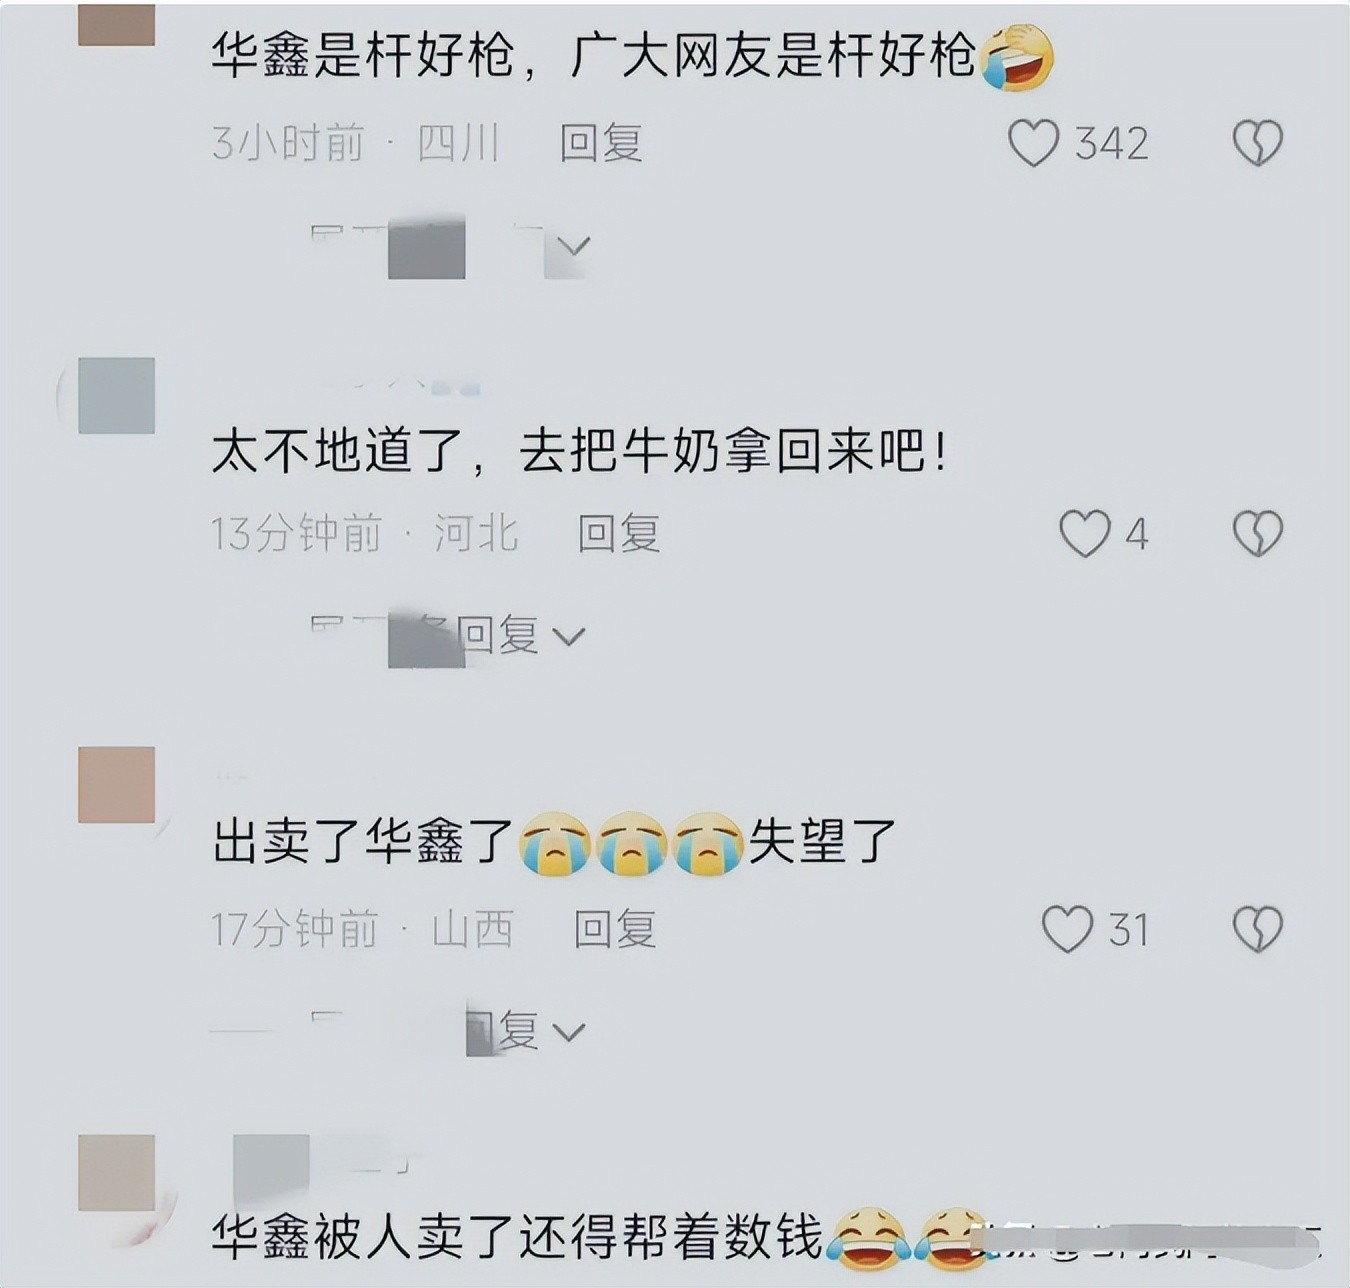This screenshot has width=1350, height=1288.
Task: Reply to the 17-minutes-ago Shanxi comment
Action: [614, 929]
